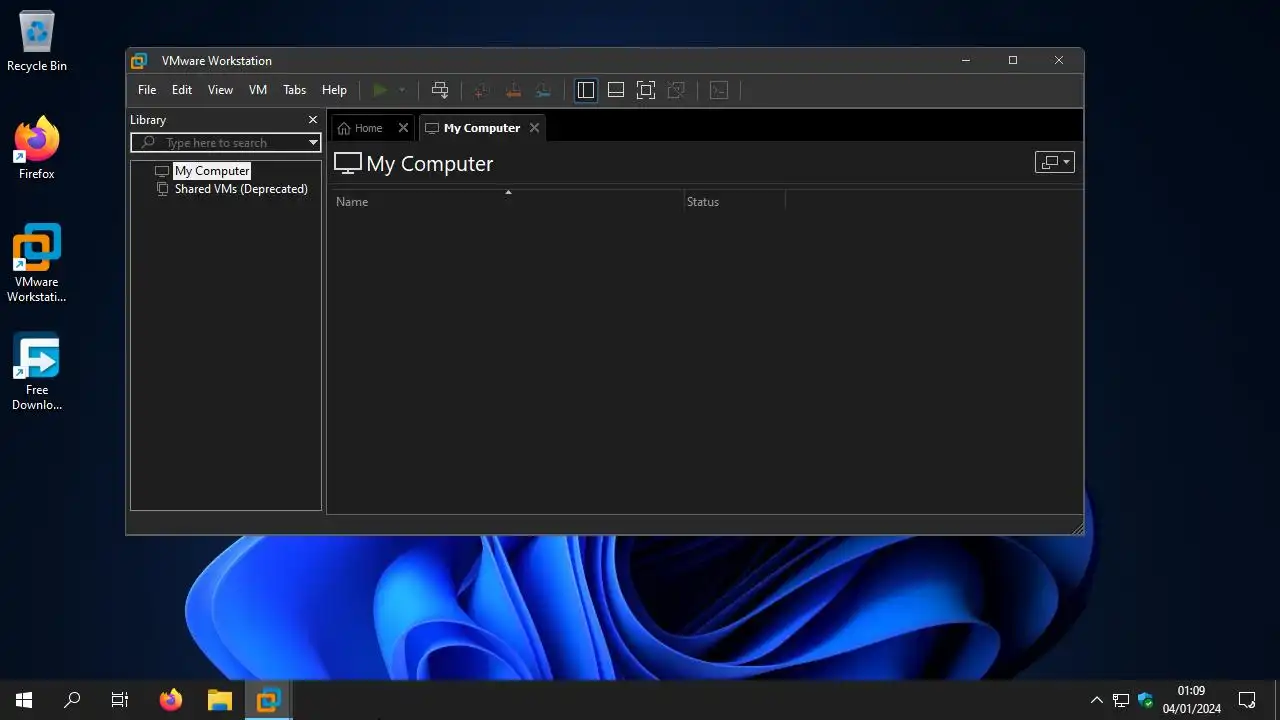
Task: Click the green Power On play button
Action: click(x=380, y=90)
